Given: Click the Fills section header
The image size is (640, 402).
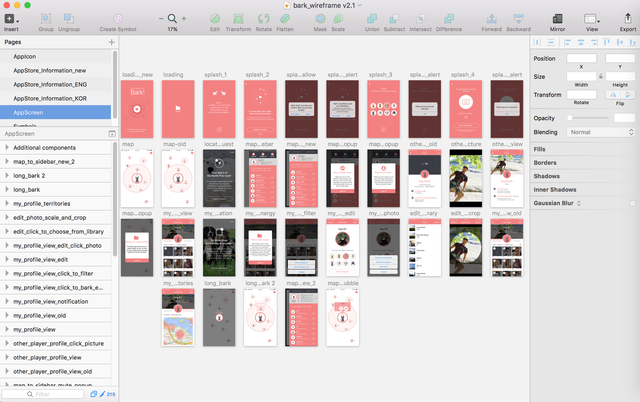Looking at the screenshot, I should click(540, 150).
